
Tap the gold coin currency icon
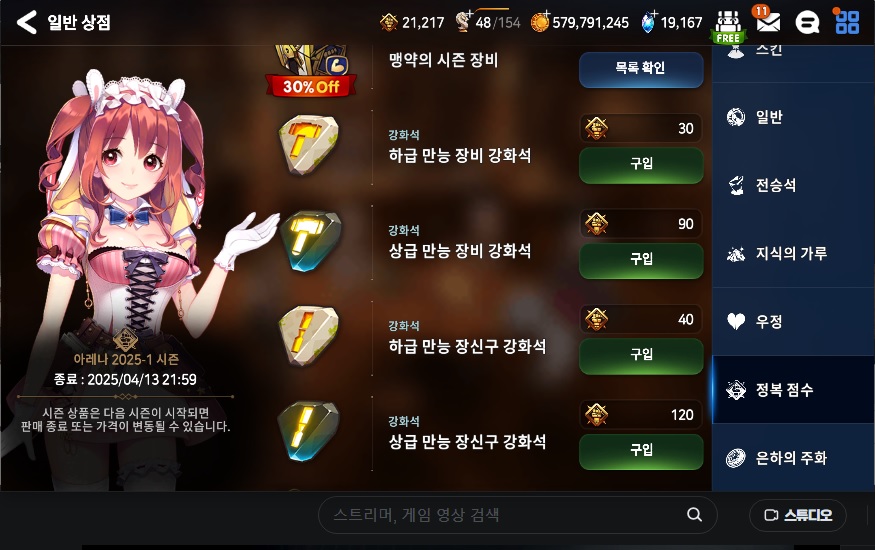[540, 22]
